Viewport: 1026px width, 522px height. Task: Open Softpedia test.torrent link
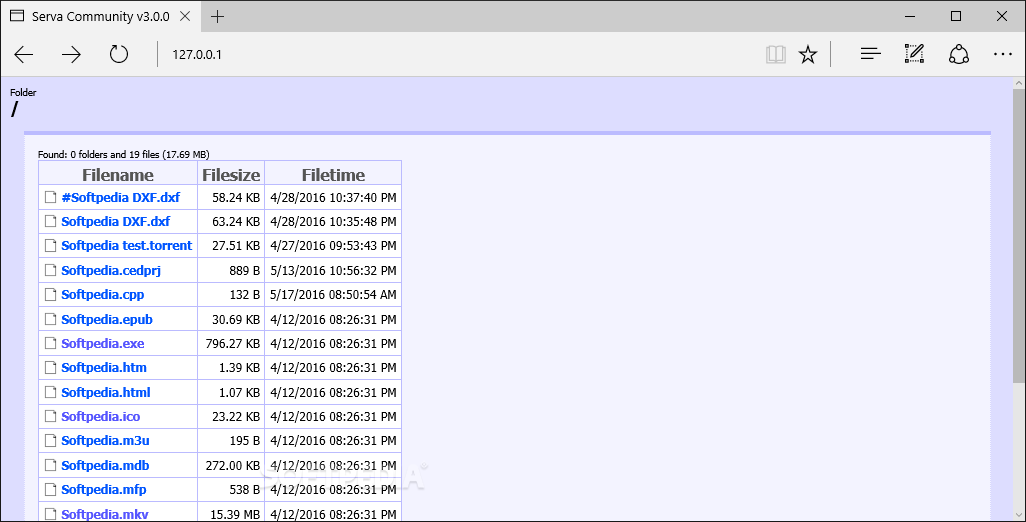127,246
